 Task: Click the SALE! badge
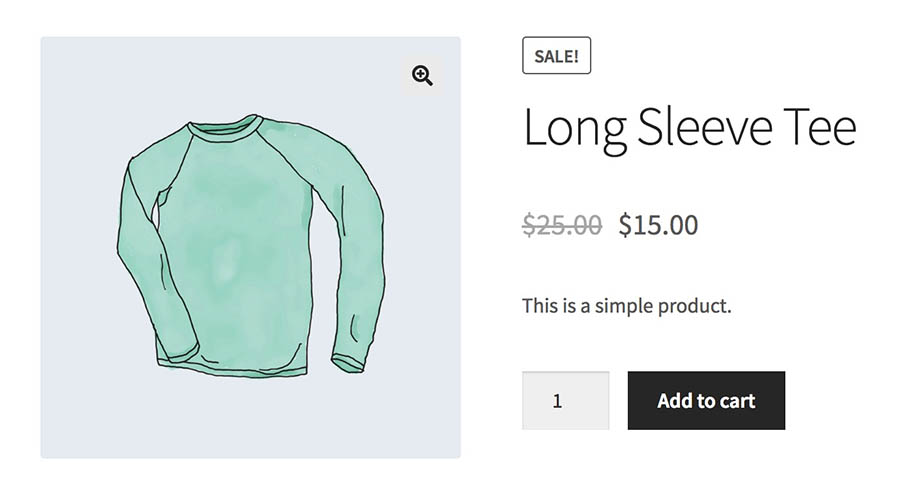click(556, 56)
